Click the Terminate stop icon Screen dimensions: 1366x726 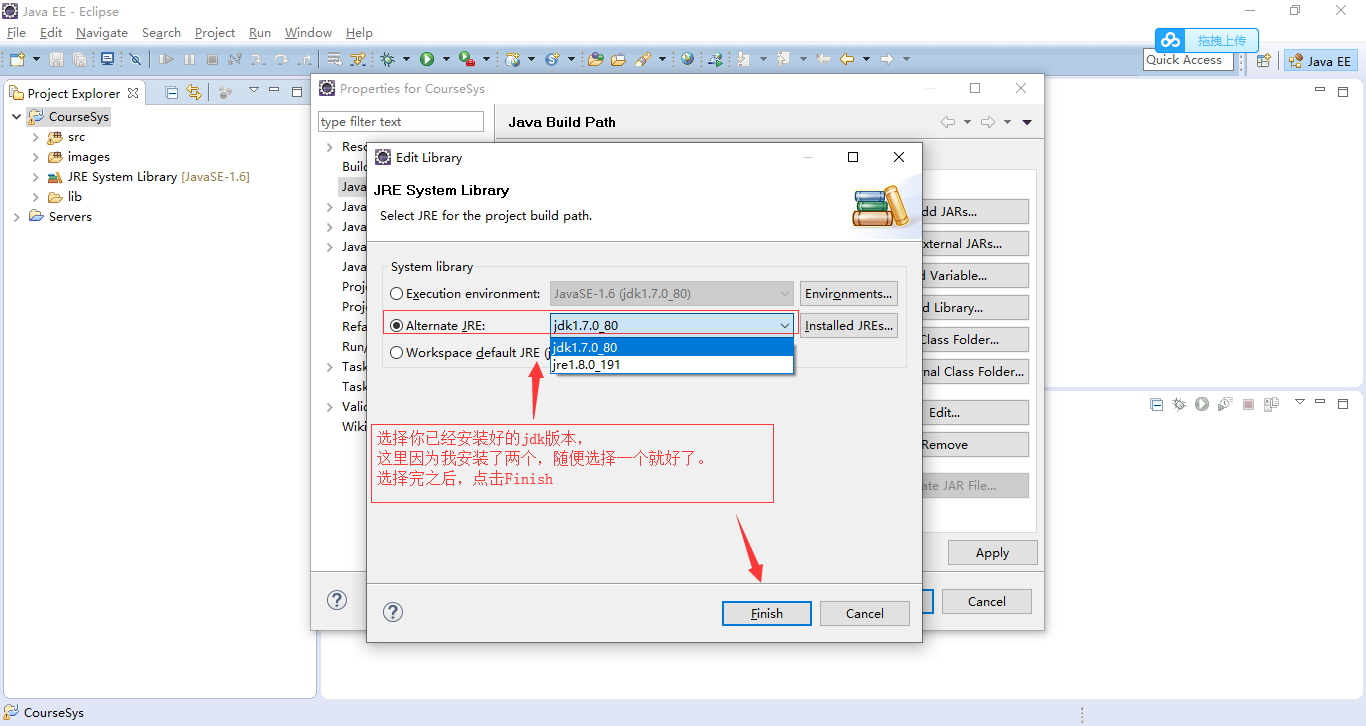click(212, 59)
